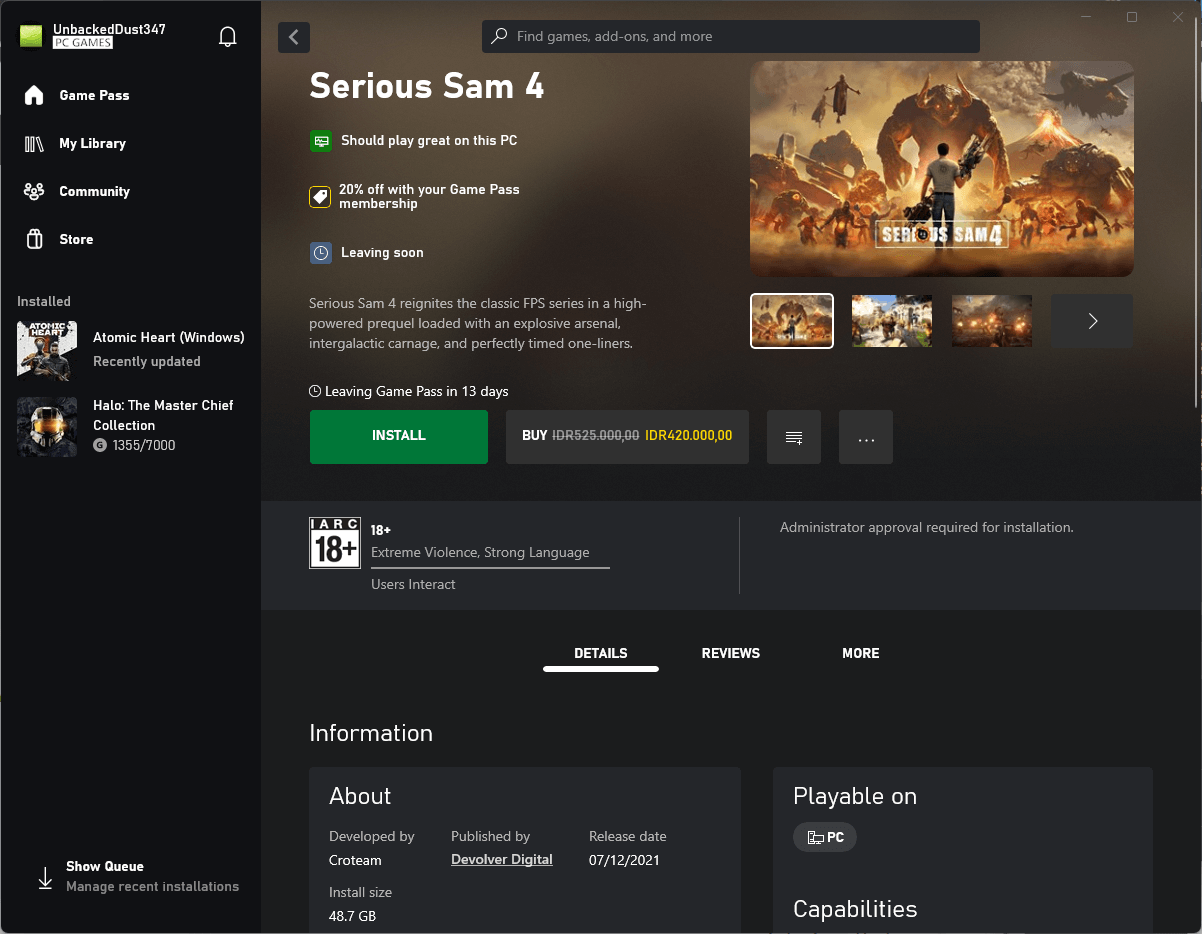This screenshot has width=1202, height=934.
Task: Click UnbackedDust347 profile name
Action: (109, 29)
